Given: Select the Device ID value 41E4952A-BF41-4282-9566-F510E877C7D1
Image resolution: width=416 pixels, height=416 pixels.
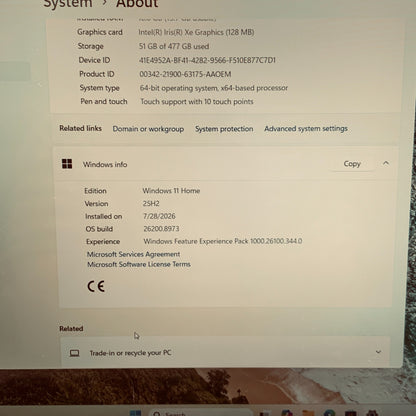Looking at the screenshot, I should 207,60.
